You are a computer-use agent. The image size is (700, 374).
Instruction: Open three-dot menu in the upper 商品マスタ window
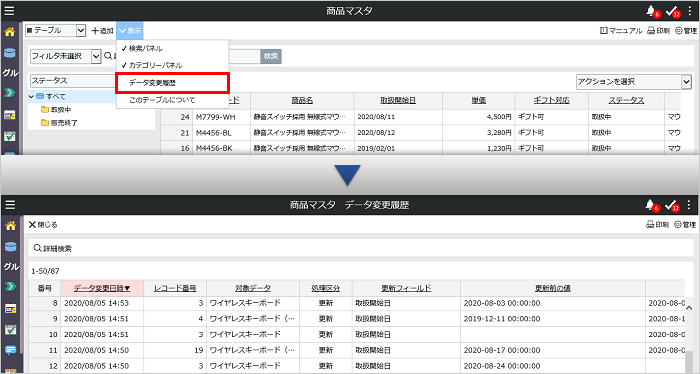(x=690, y=11)
